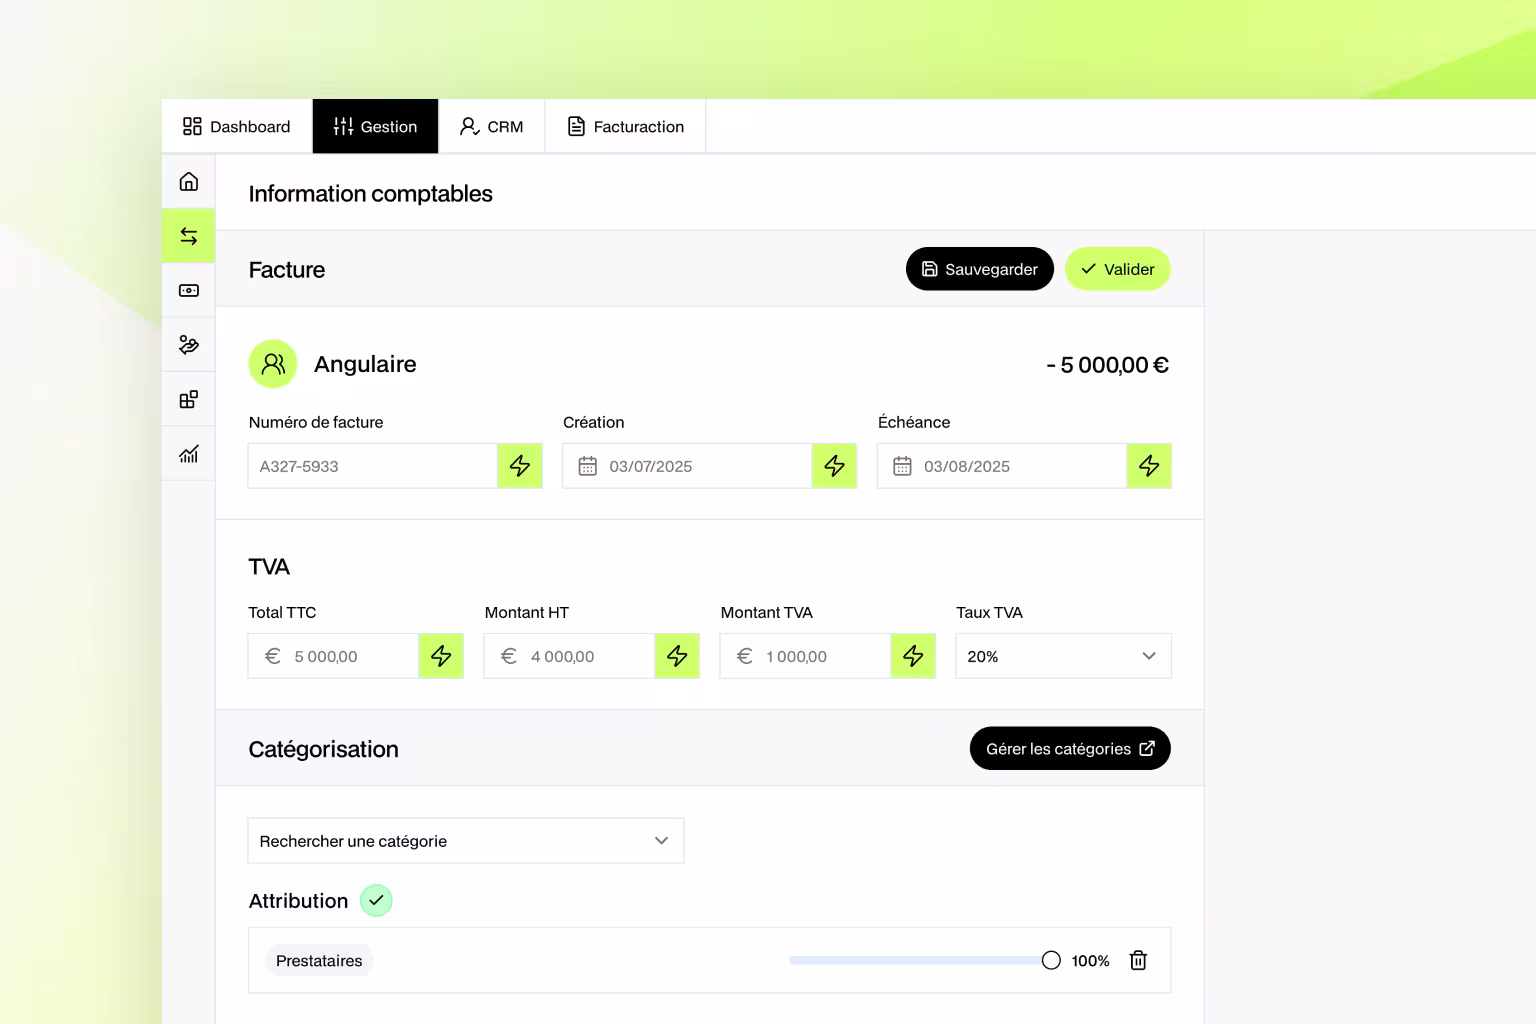
Task: Open Gérer les catégories link button
Action: [x=1070, y=749]
